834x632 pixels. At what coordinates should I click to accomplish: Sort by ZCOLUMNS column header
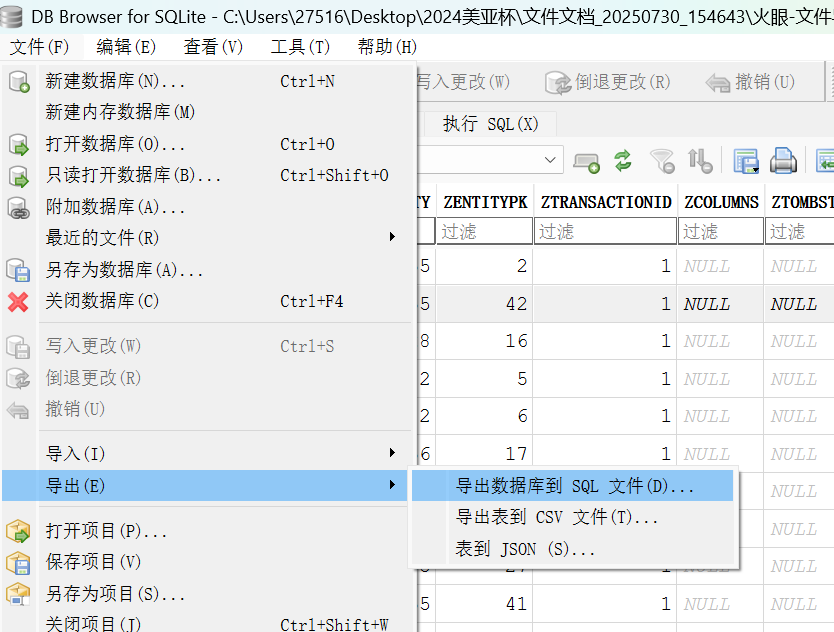click(x=721, y=202)
